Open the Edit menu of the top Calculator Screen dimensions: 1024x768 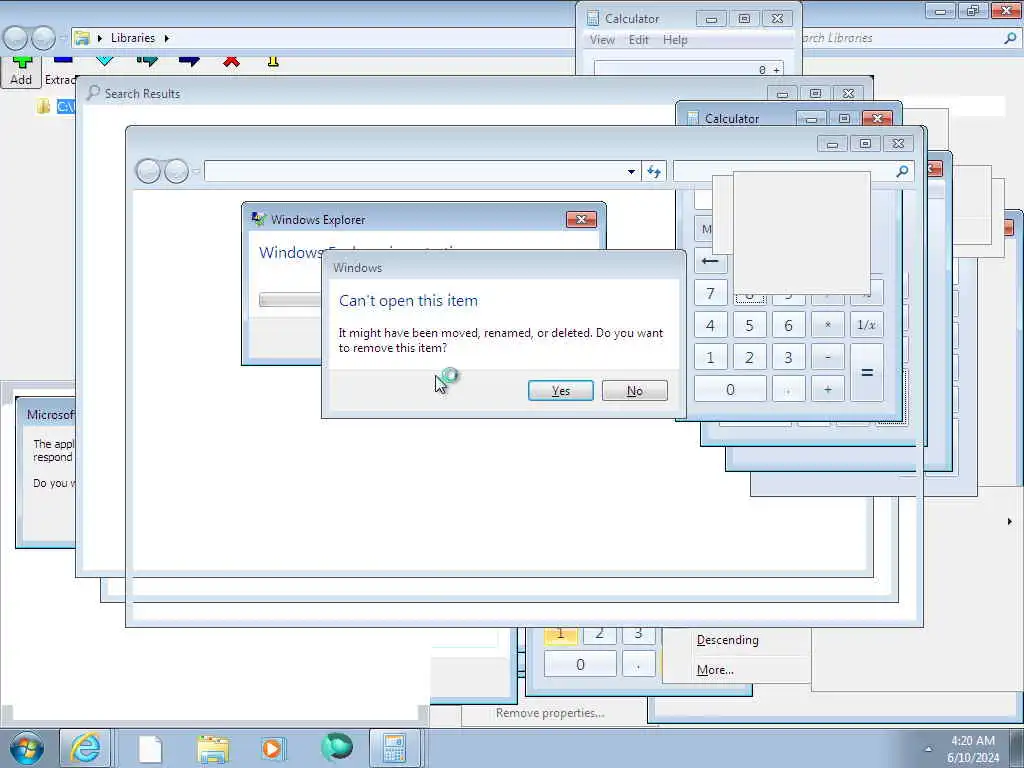(638, 40)
